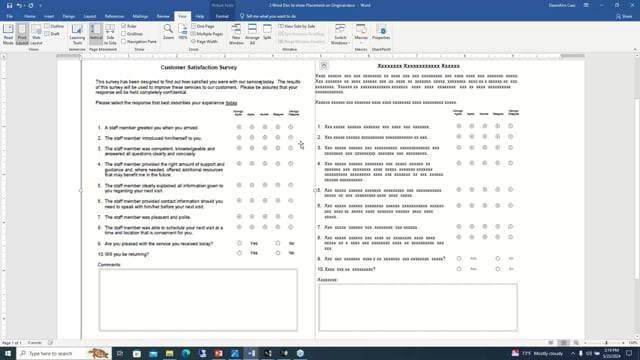The width and height of the screenshot is (640, 360).
Task: Select Multiple Pages zoom option
Action: pos(207,34)
